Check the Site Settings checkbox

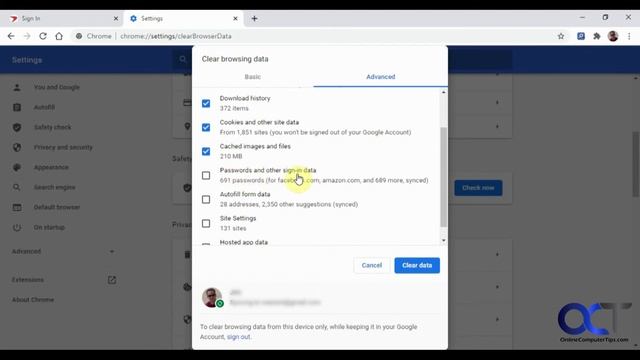pos(206,224)
